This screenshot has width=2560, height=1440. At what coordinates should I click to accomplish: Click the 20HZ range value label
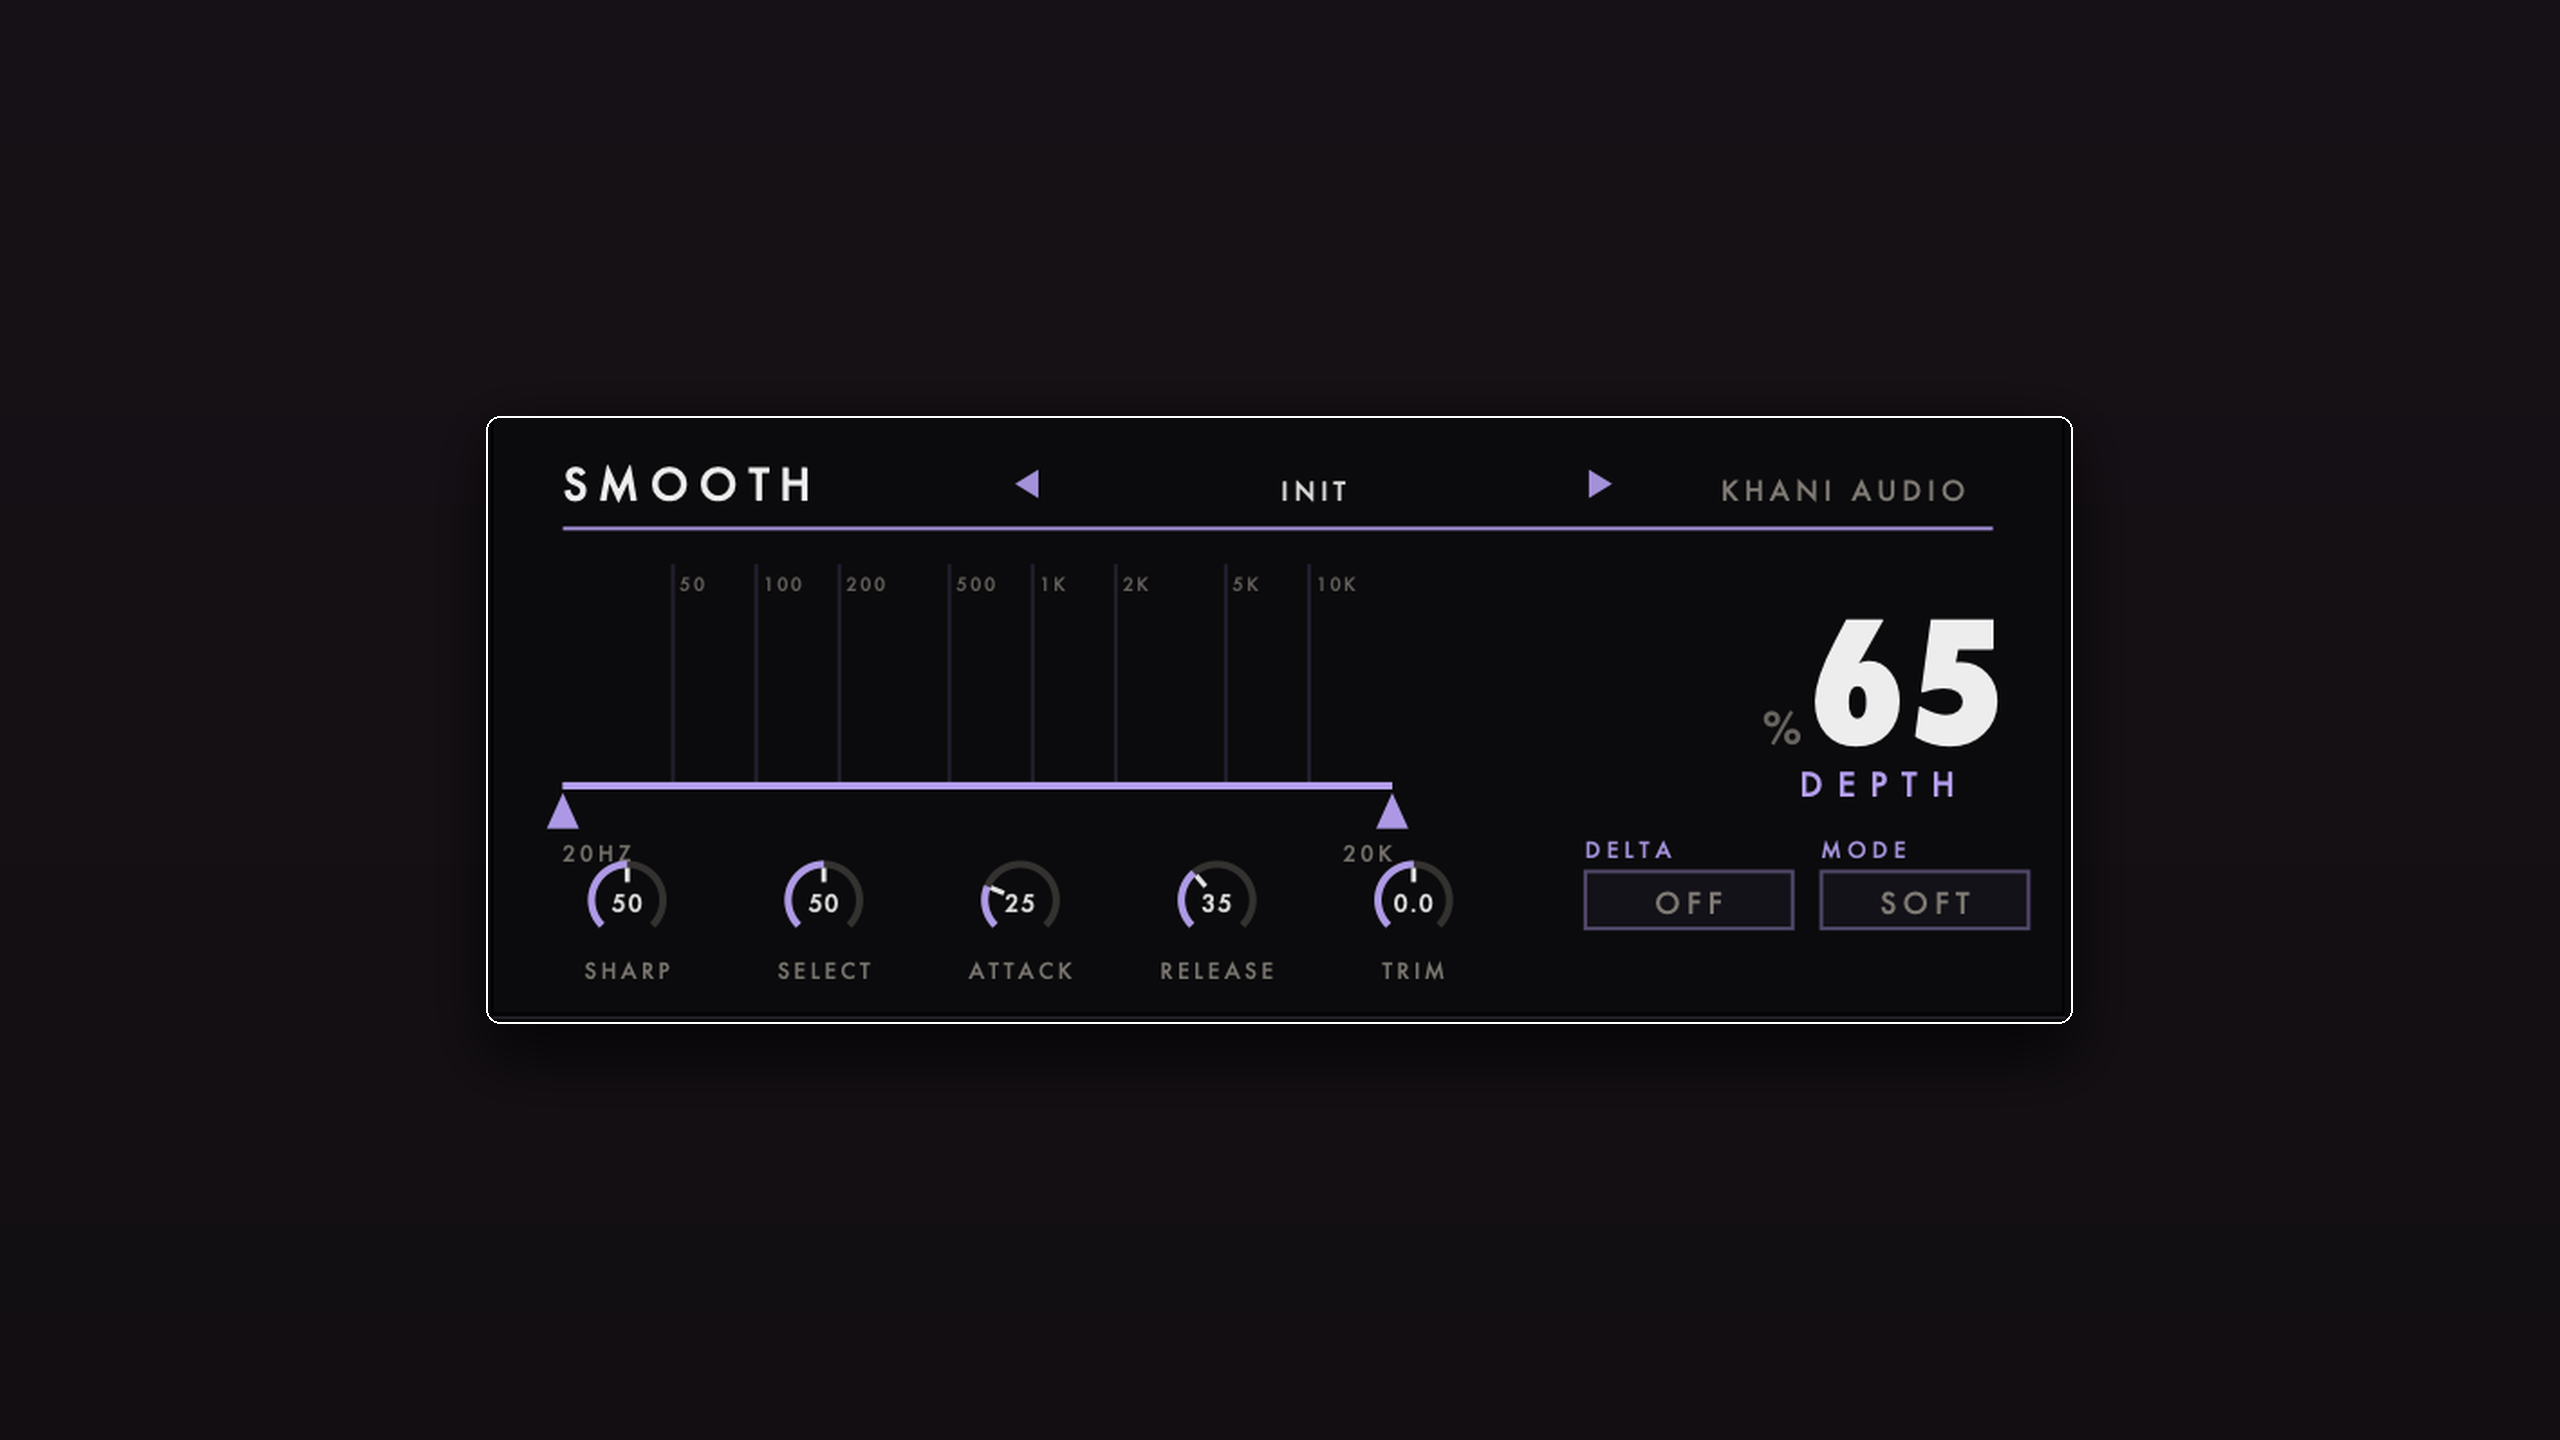click(x=597, y=853)
